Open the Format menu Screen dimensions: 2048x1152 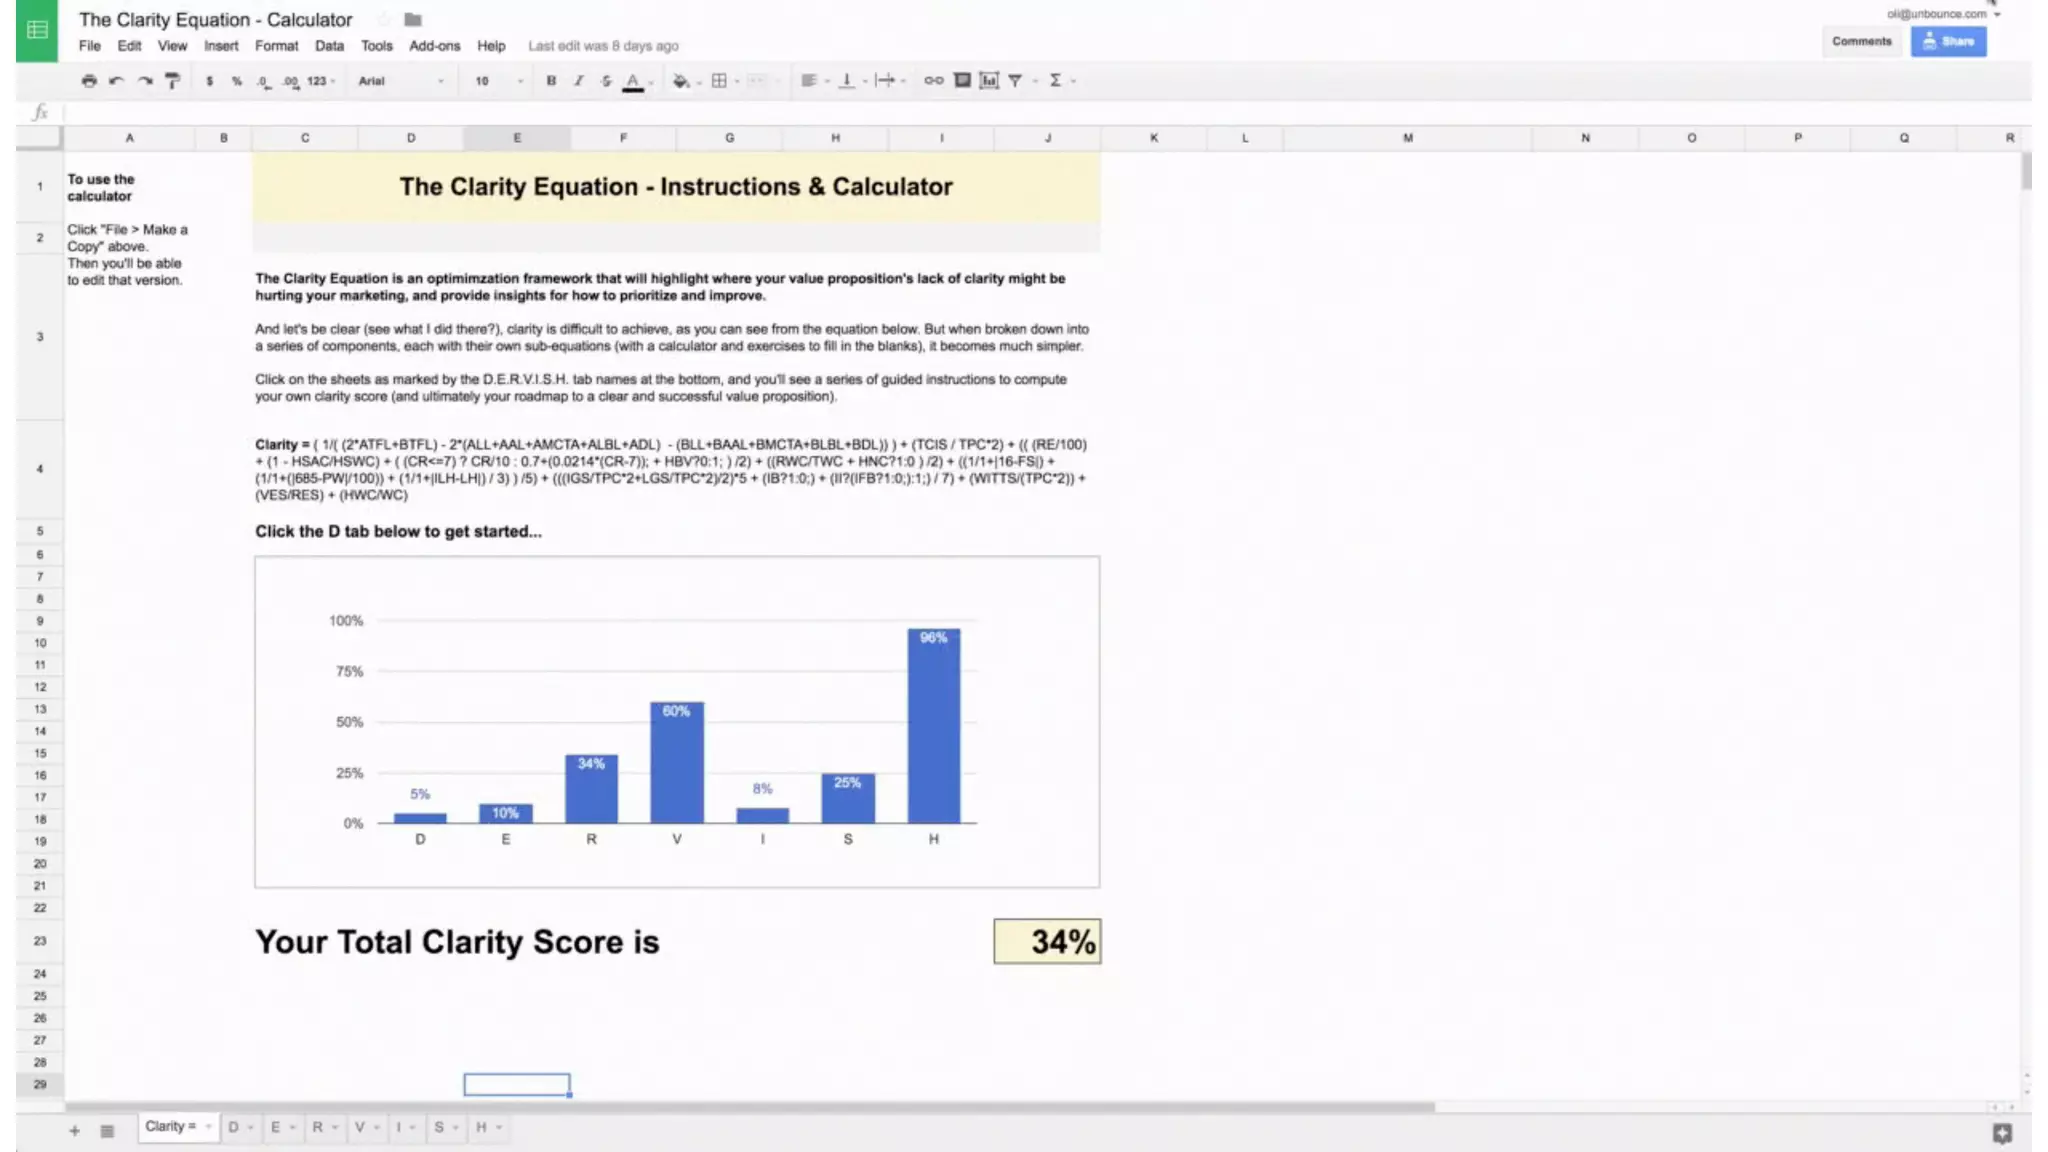coord(276,46)
